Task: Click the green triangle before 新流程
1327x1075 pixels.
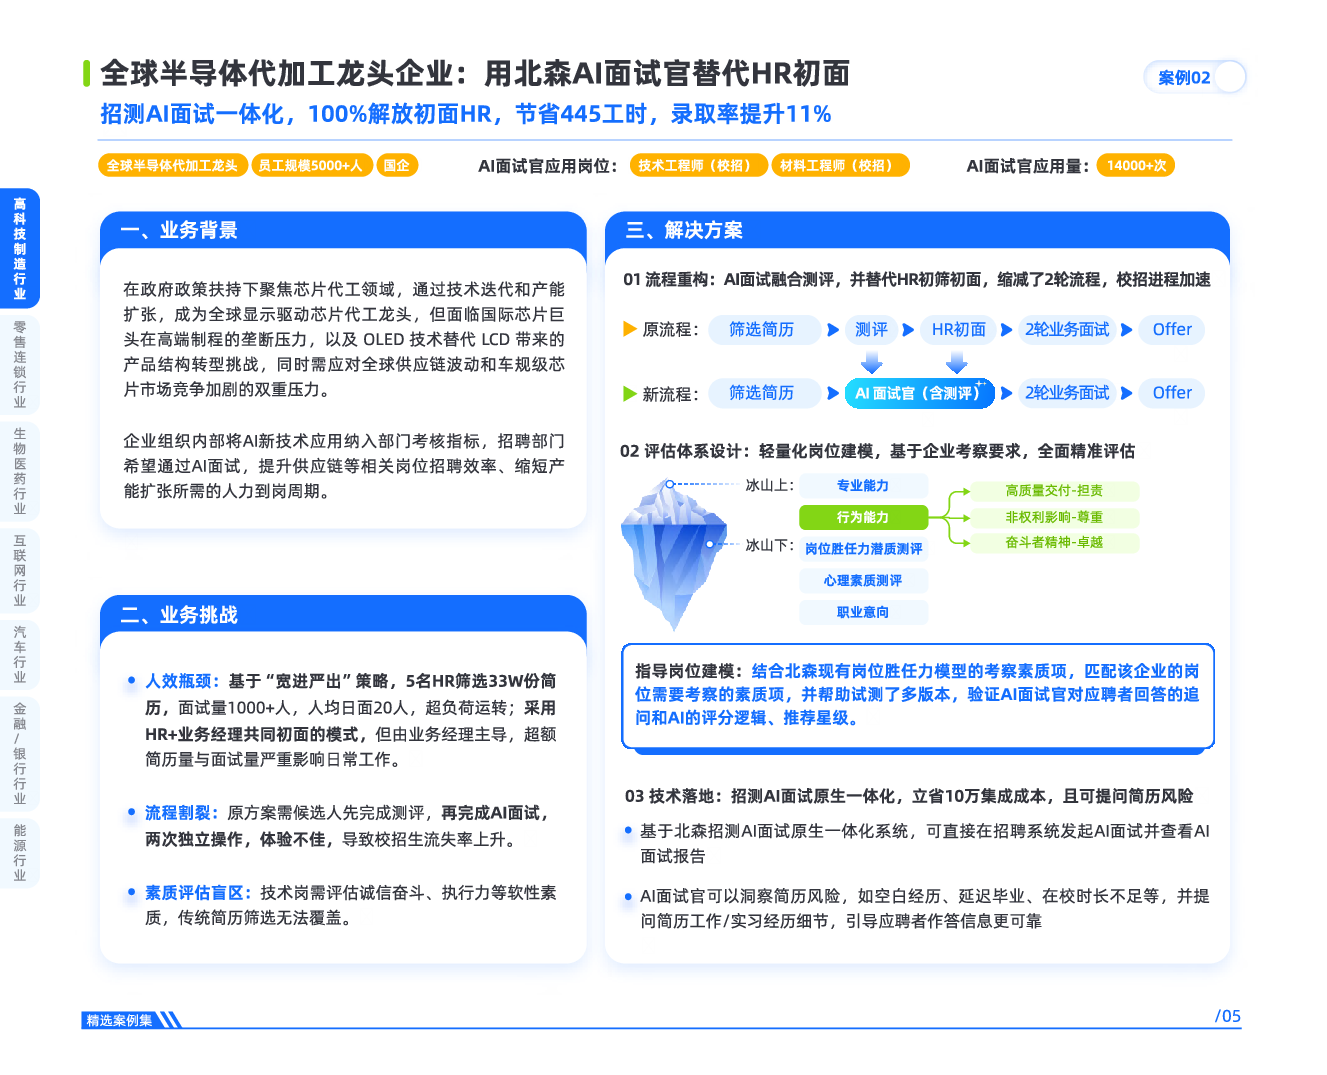Action: click(x=630, y=393)
